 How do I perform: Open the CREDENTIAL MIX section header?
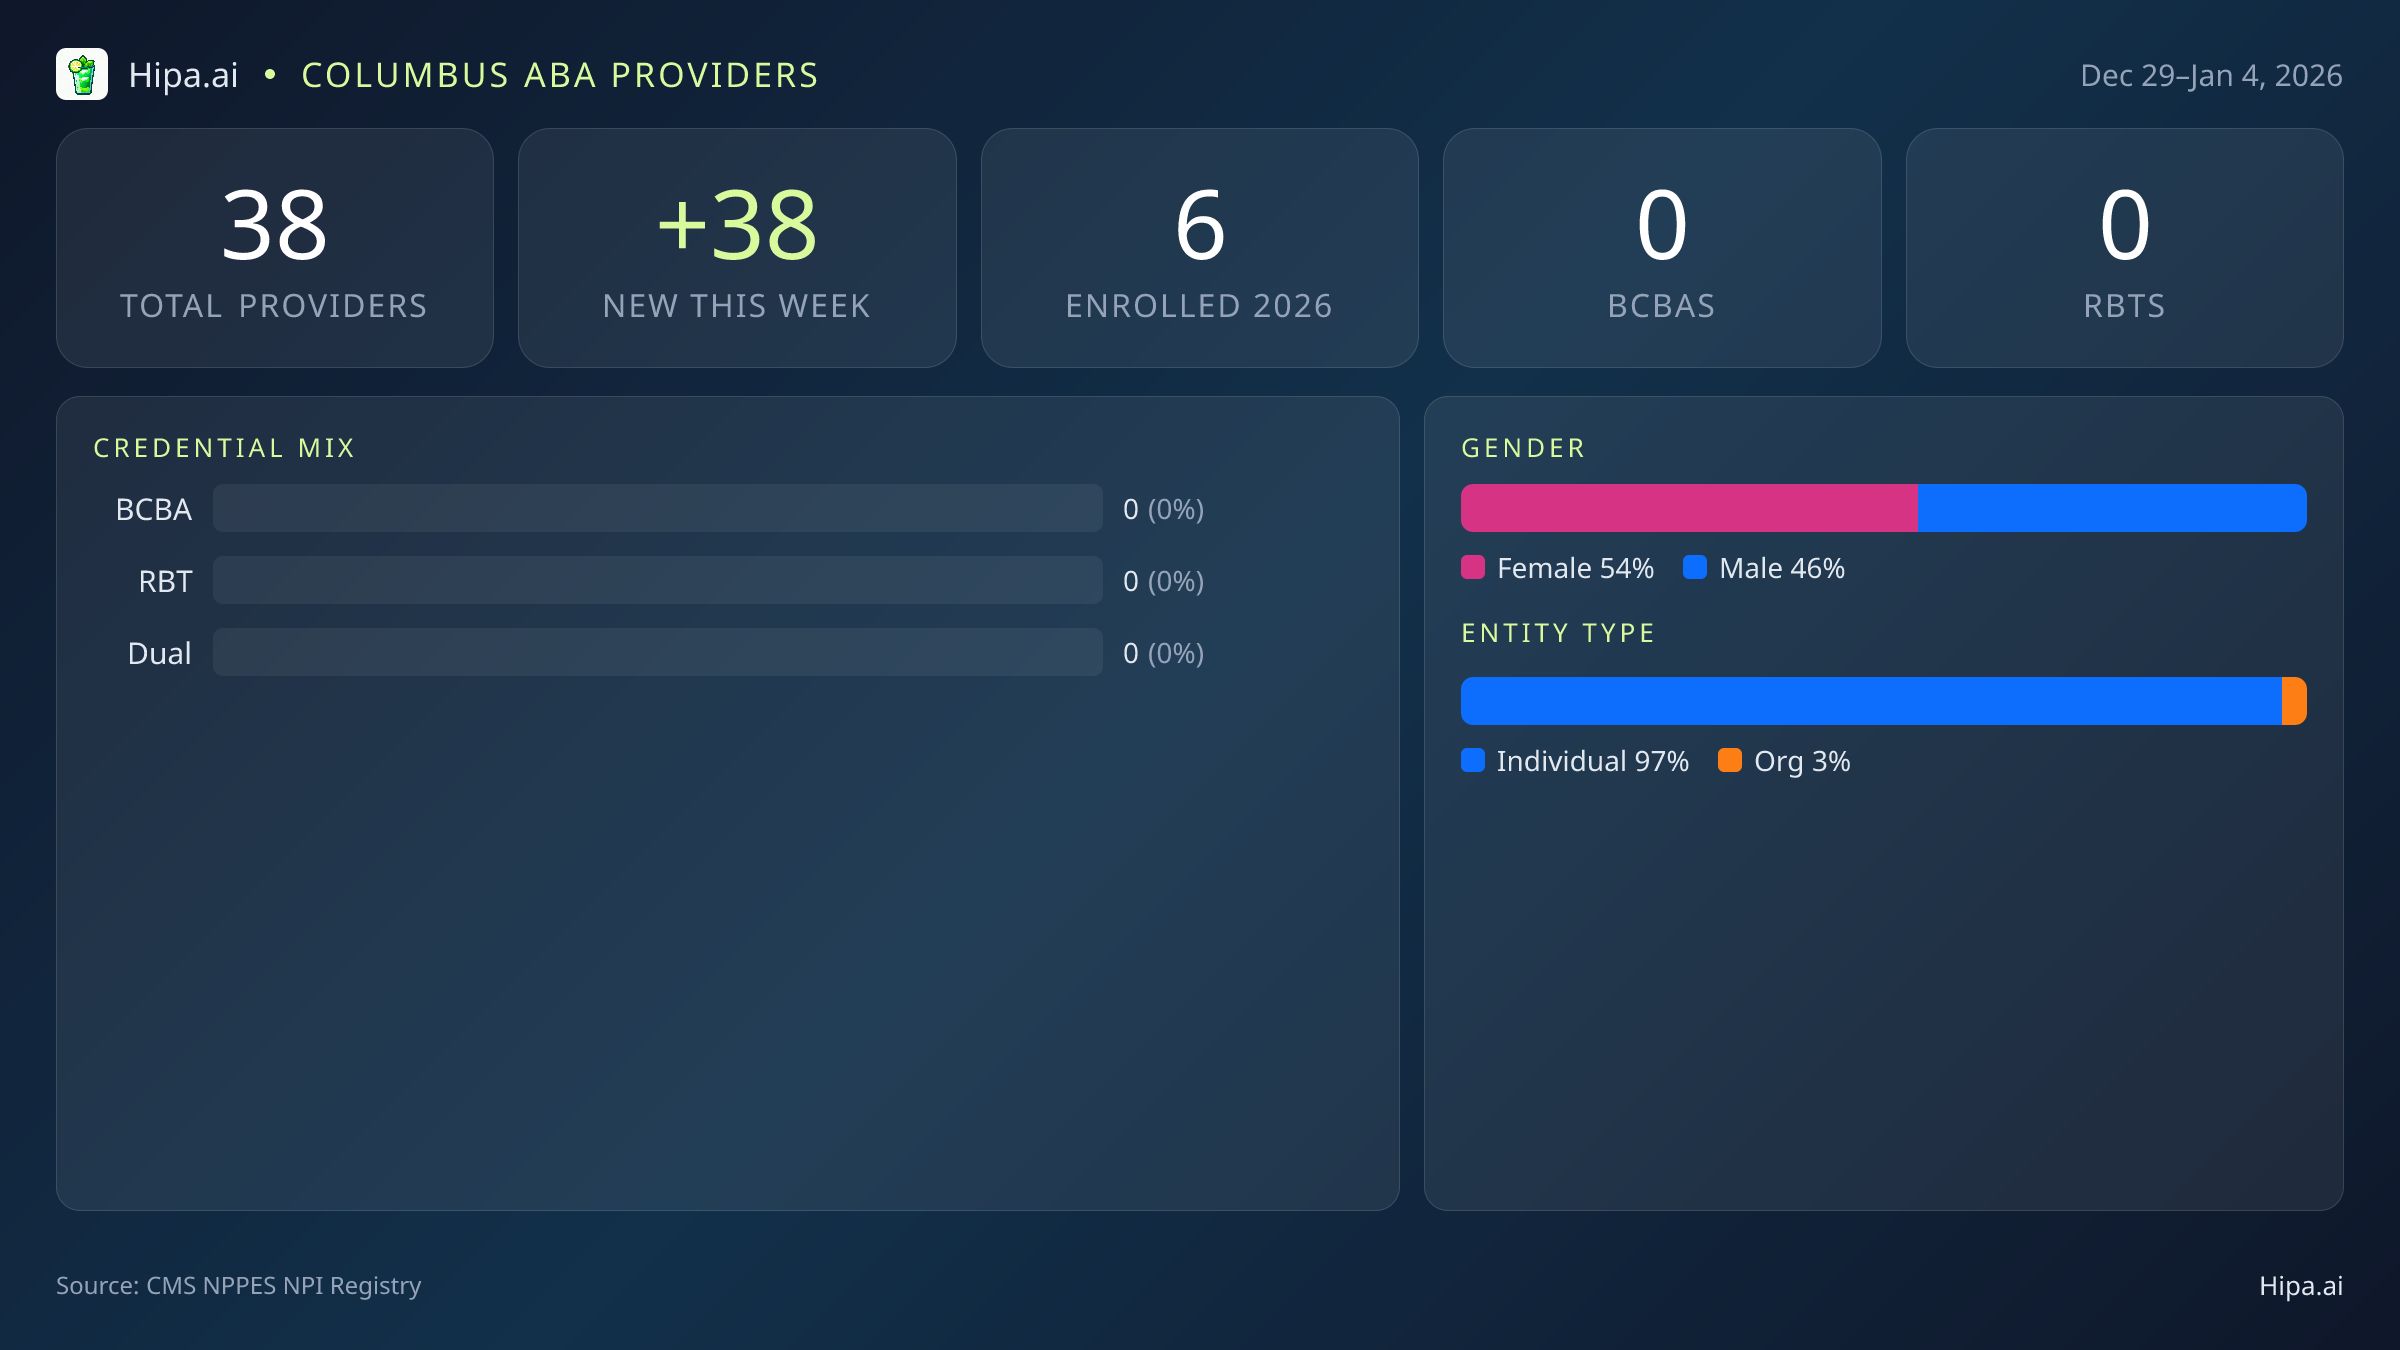[224, 448]
